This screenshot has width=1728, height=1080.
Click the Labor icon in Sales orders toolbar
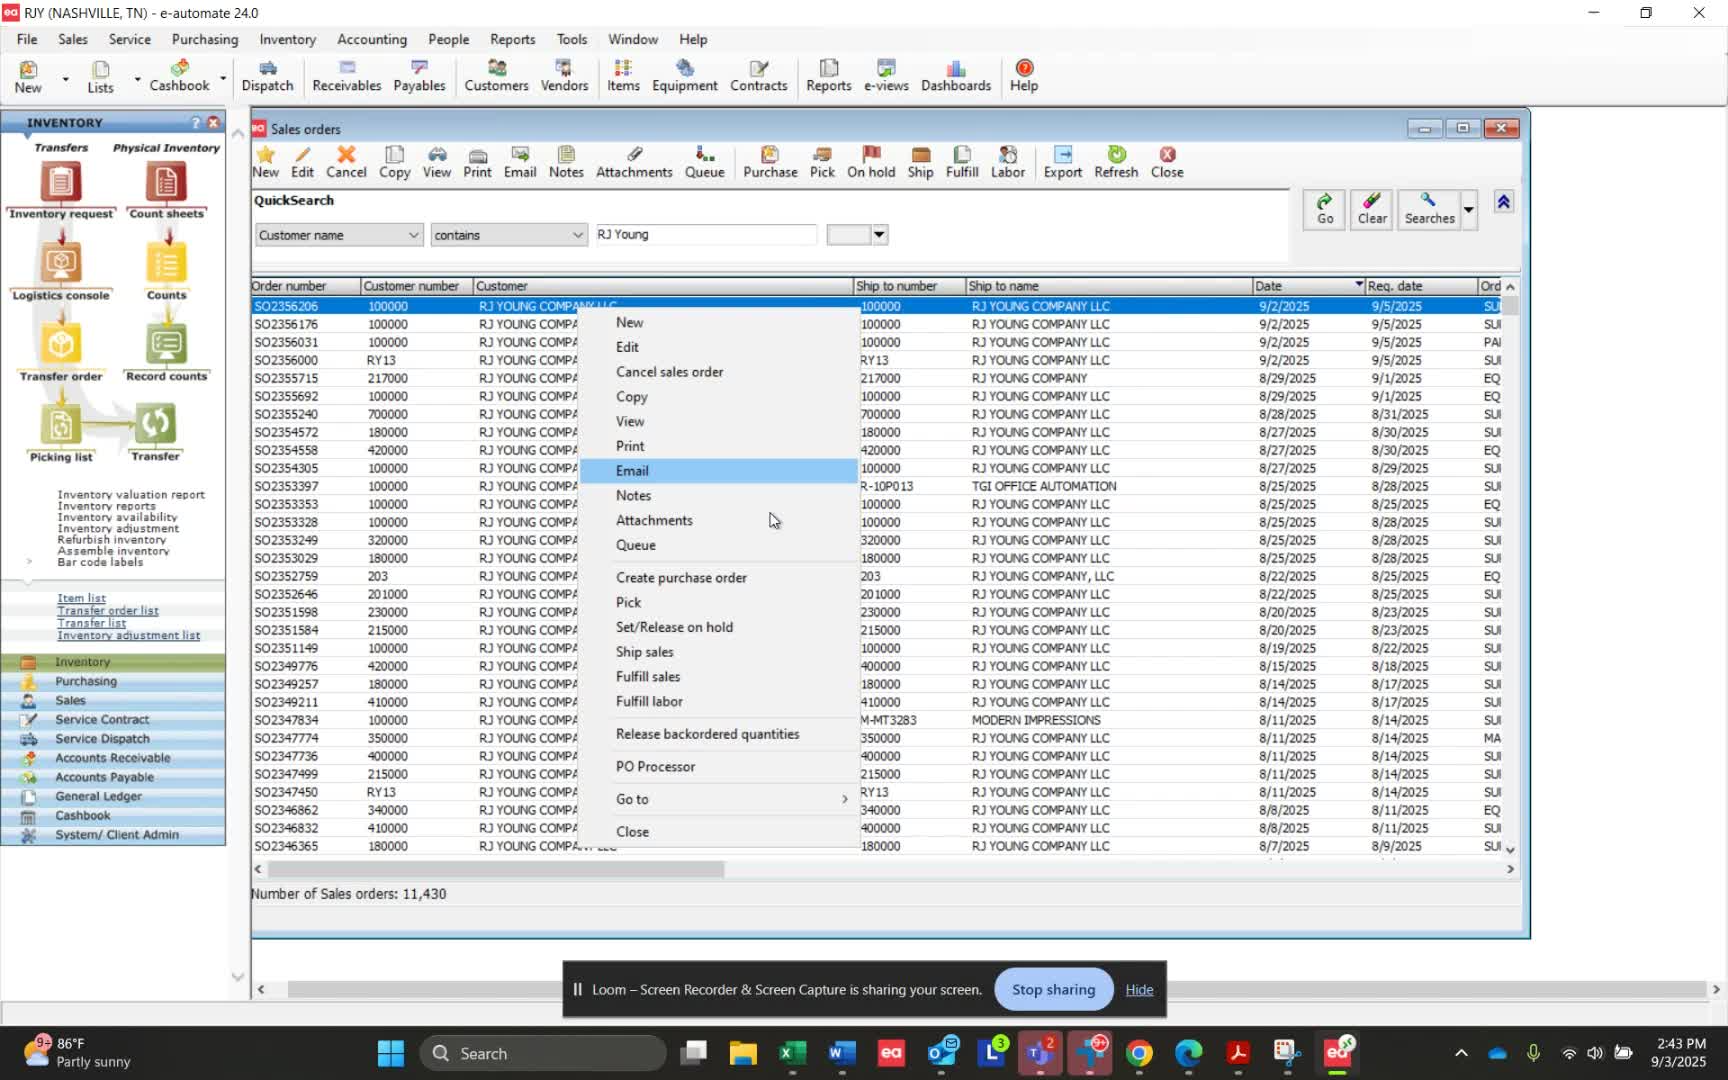point(1008,162)
